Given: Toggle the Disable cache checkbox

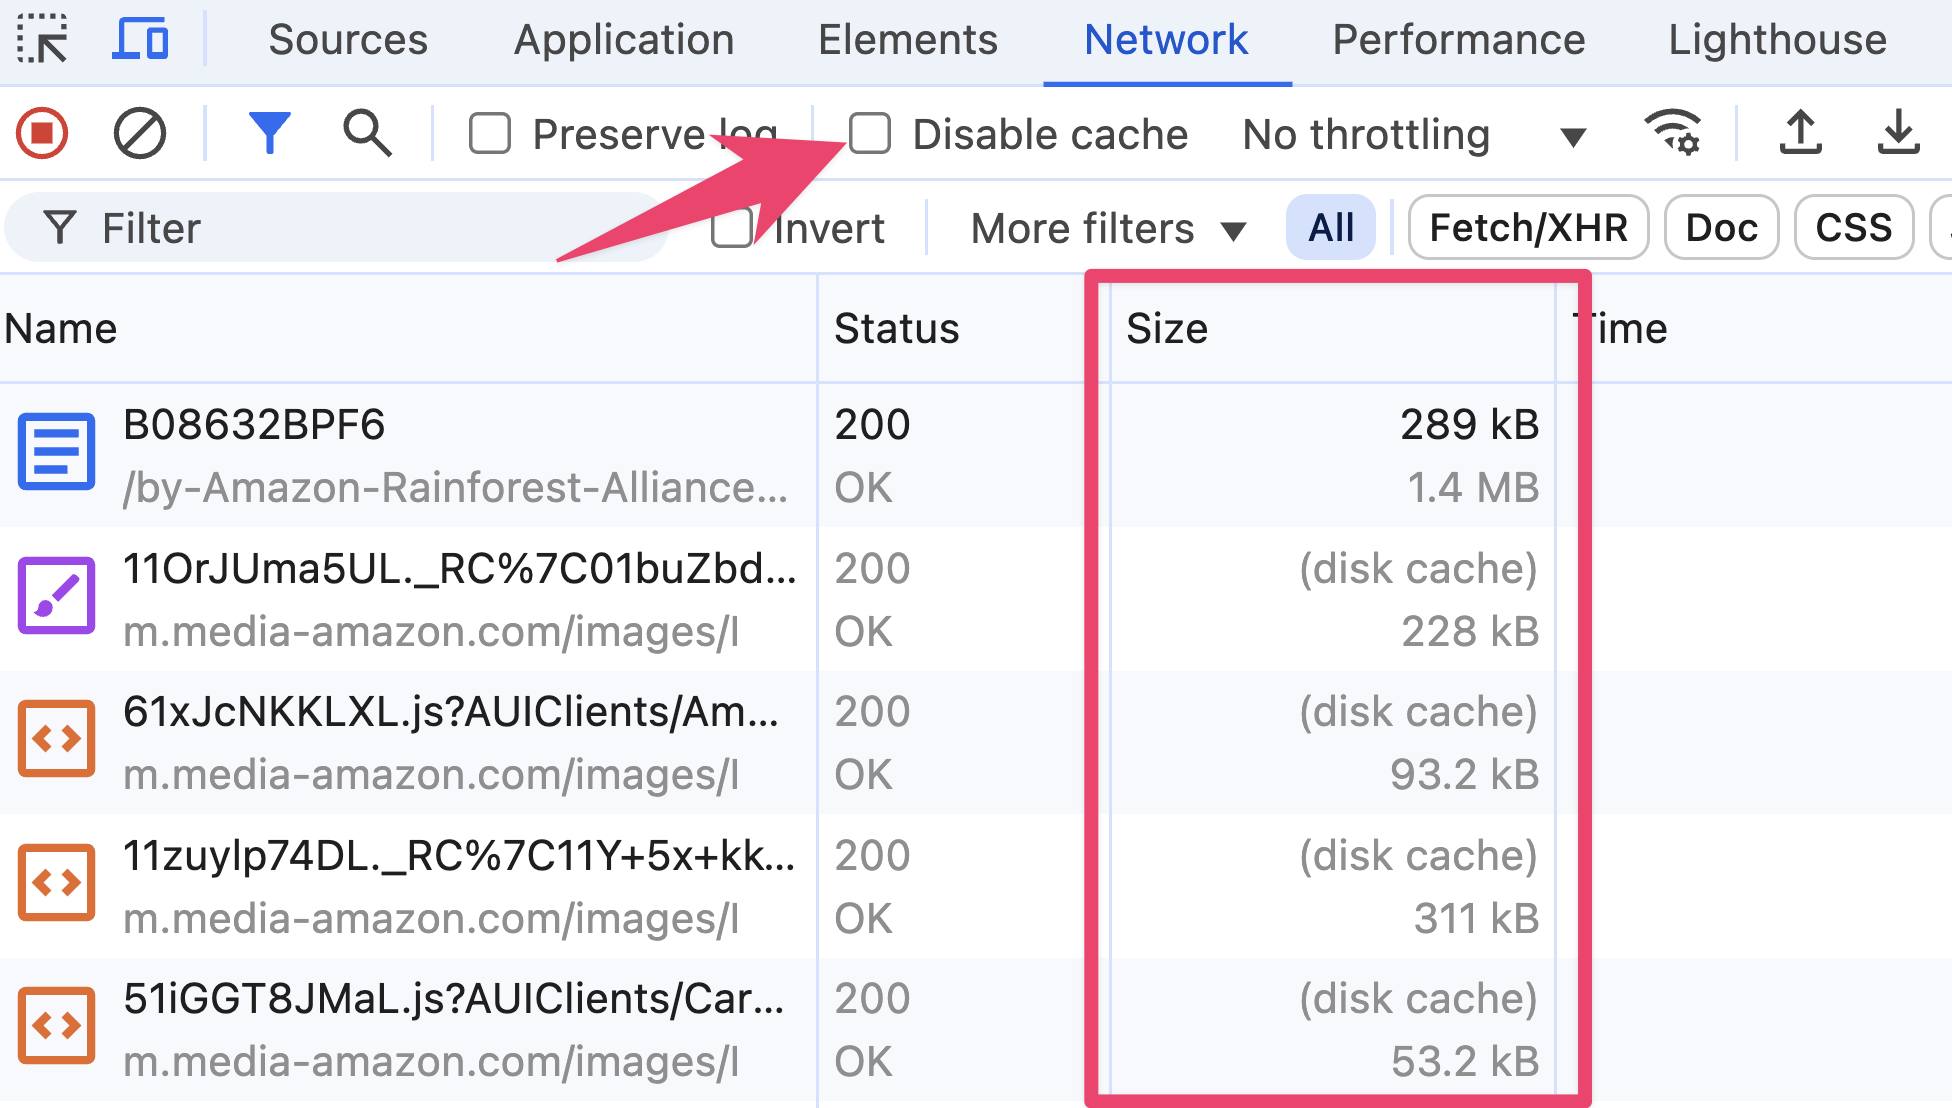Looking at the screenshot, I should [867, 133].
